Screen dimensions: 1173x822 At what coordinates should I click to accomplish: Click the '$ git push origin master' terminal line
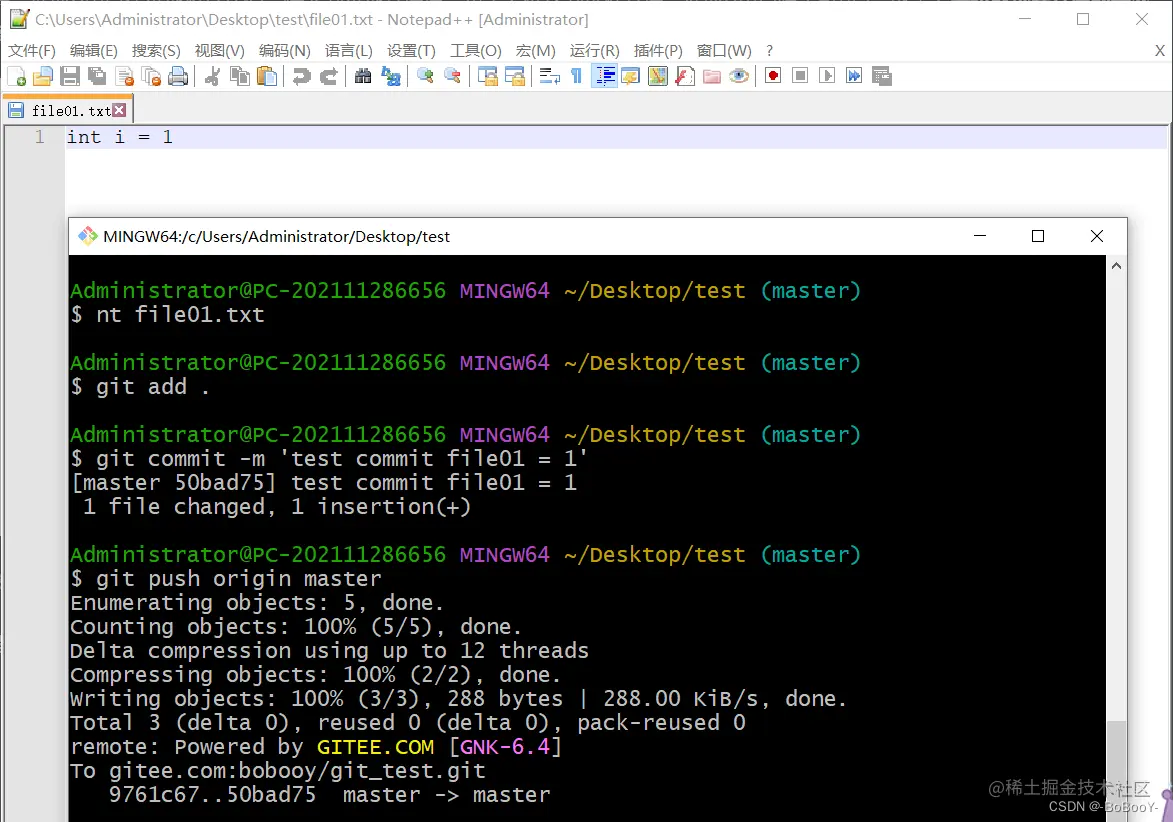(226, 579)
